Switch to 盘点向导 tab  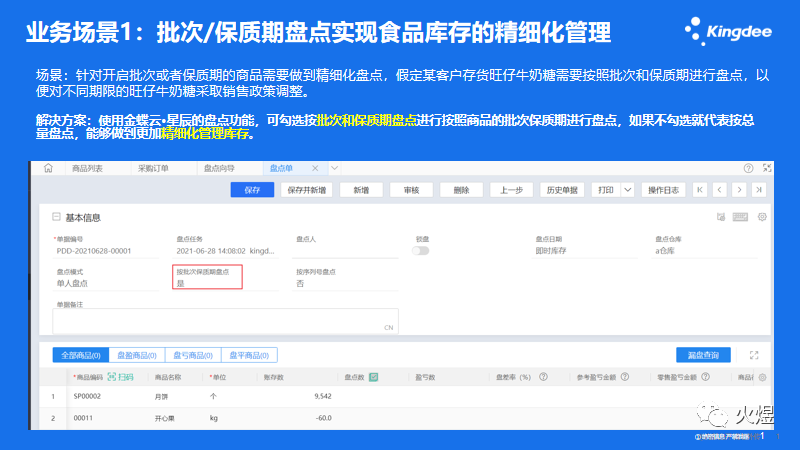(x=219, y=168)
